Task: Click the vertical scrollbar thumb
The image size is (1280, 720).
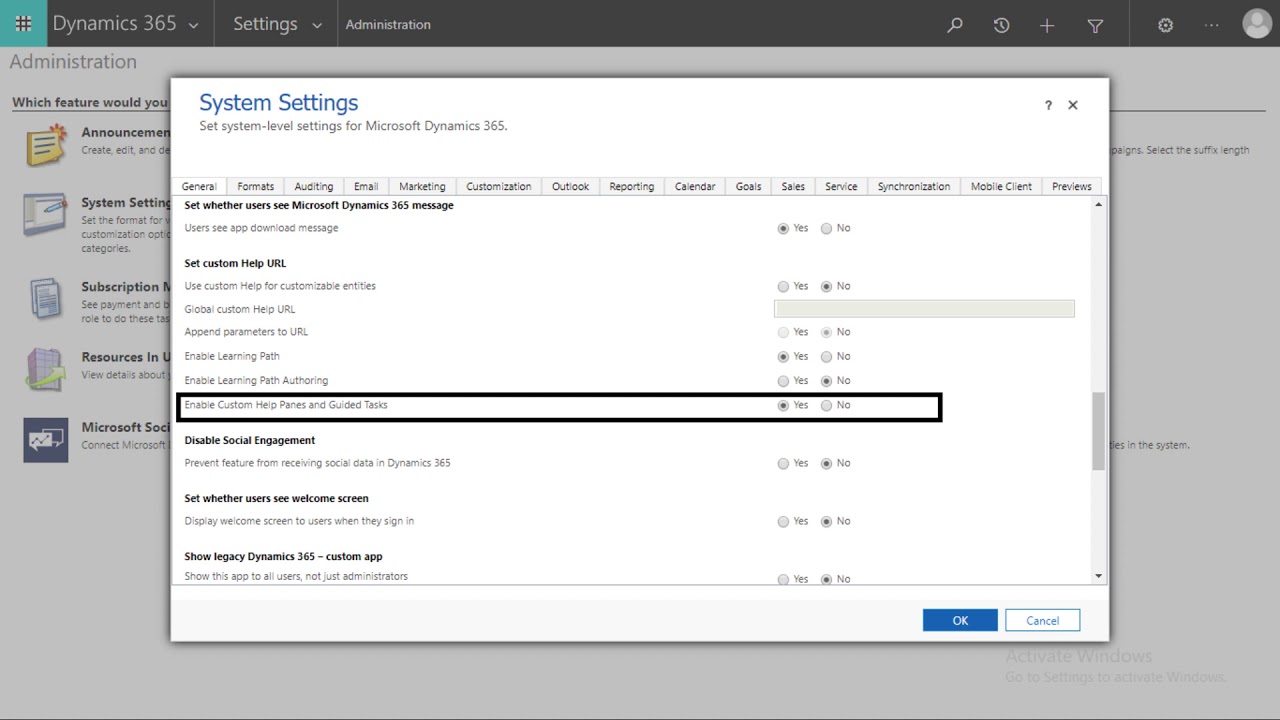Action: [1098, 431]
